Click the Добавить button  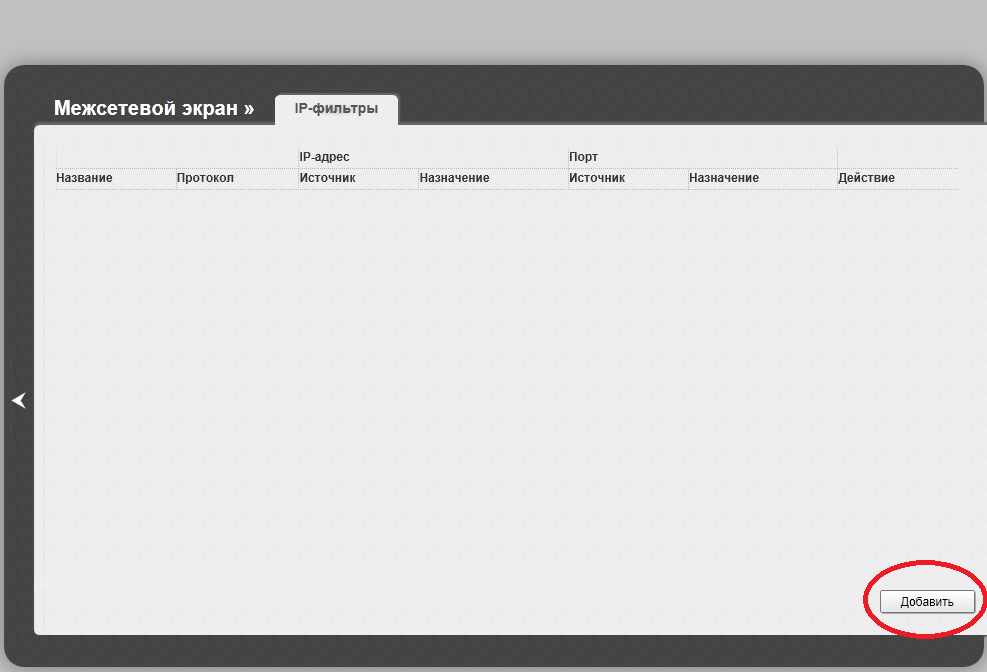click(926, 601)
